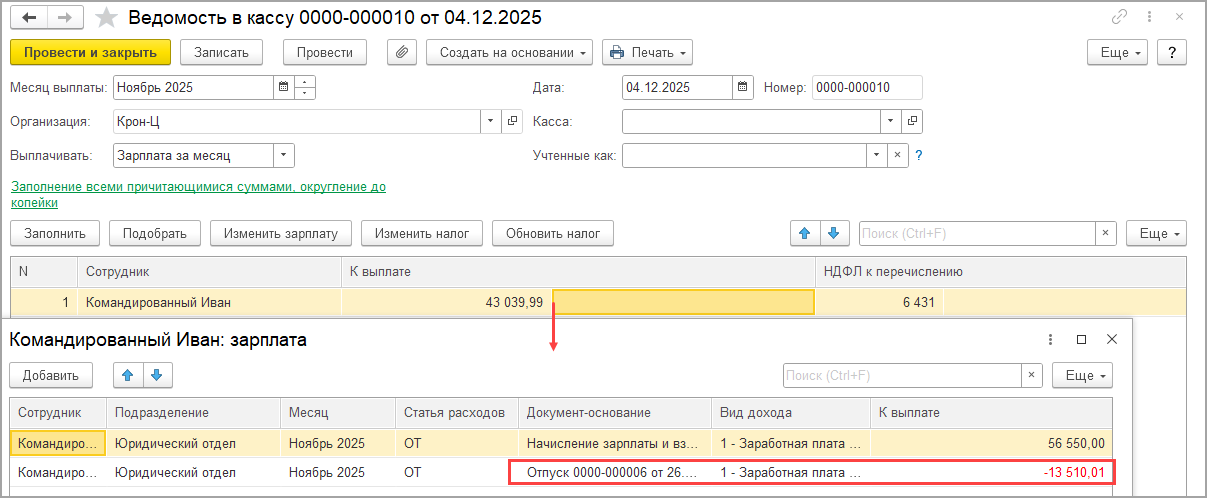
Task: Show help question mark for Учтенные как
Action: 918,155
